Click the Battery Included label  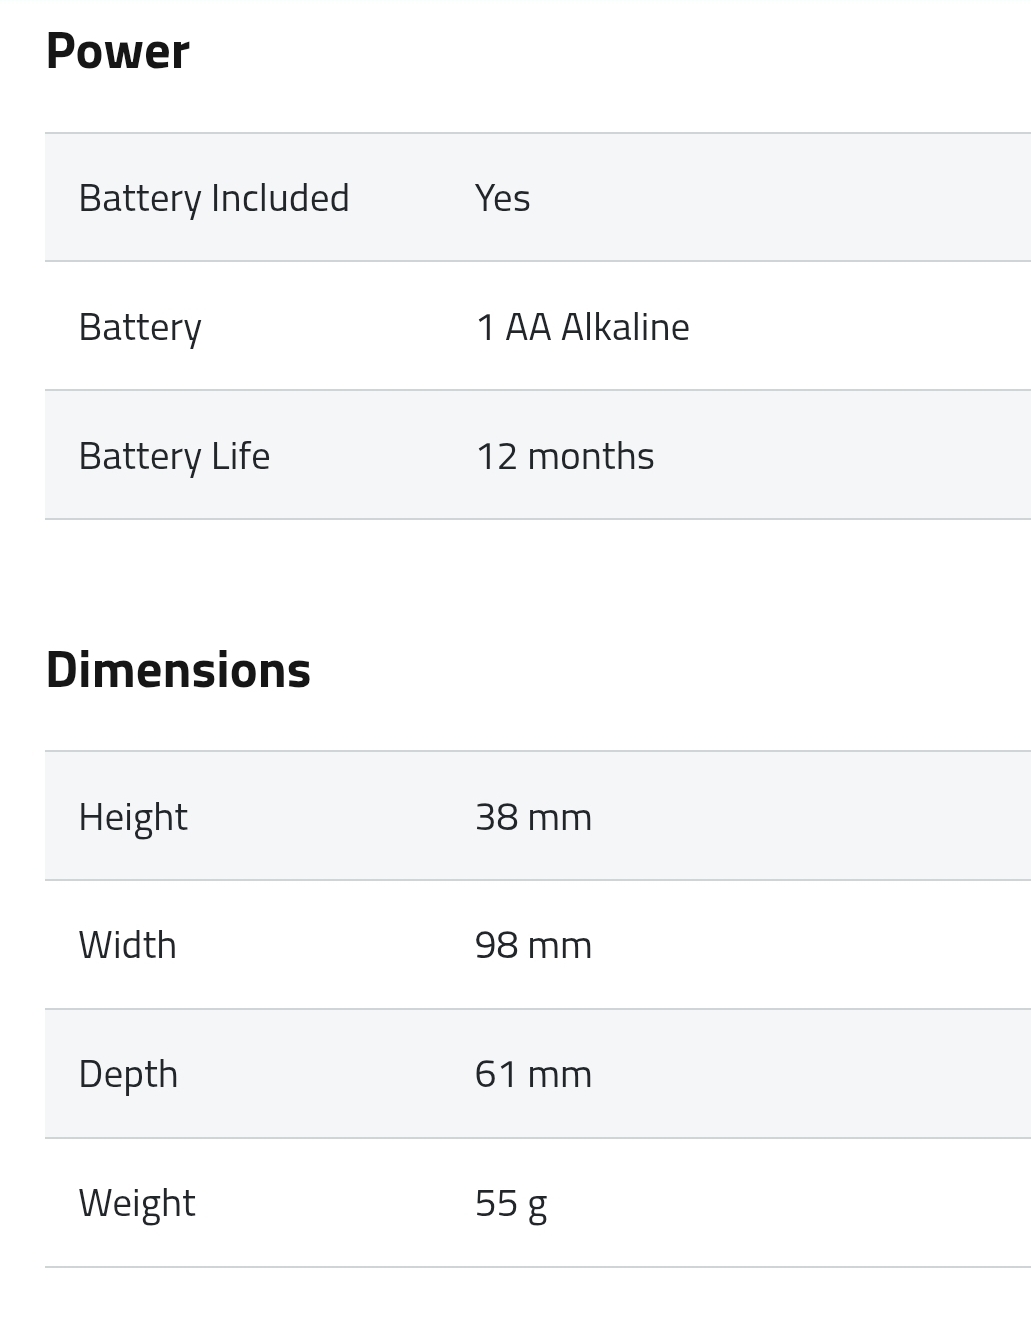(x=214, y=198)
